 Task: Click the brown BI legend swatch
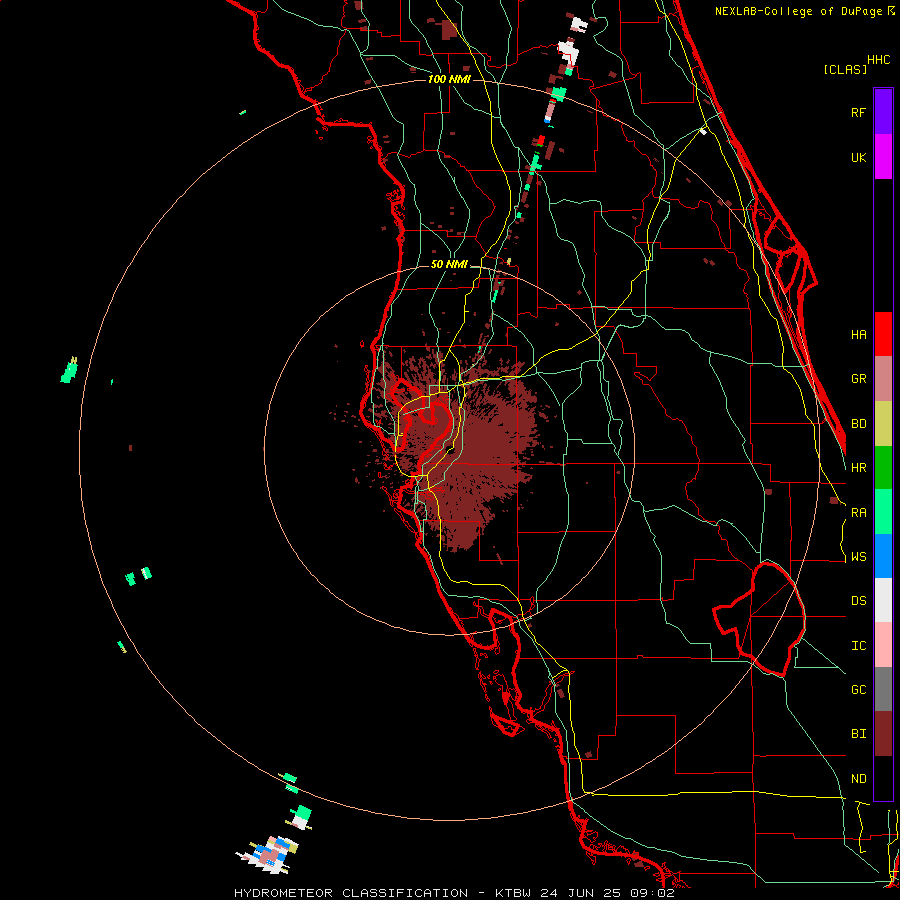click(x=883, y=734)
